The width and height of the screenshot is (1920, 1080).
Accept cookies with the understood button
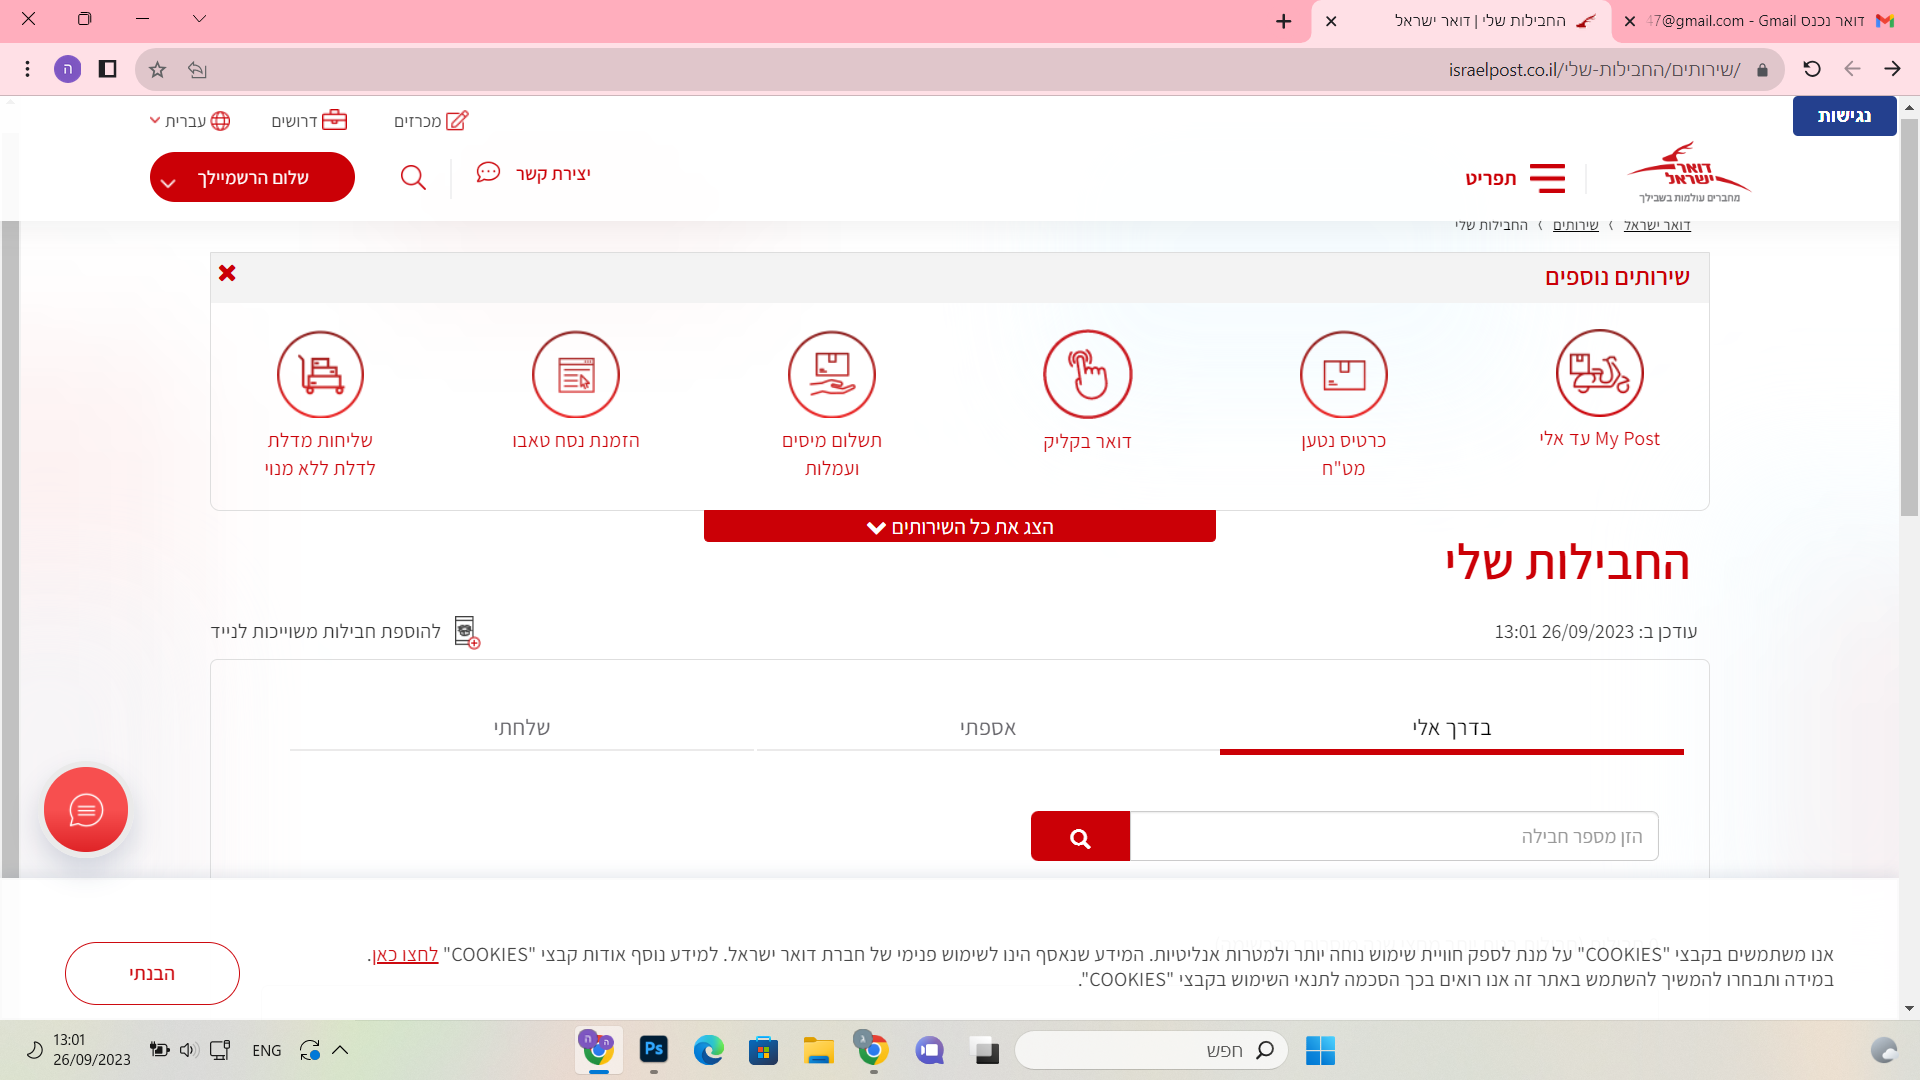(x=152, y=973)
